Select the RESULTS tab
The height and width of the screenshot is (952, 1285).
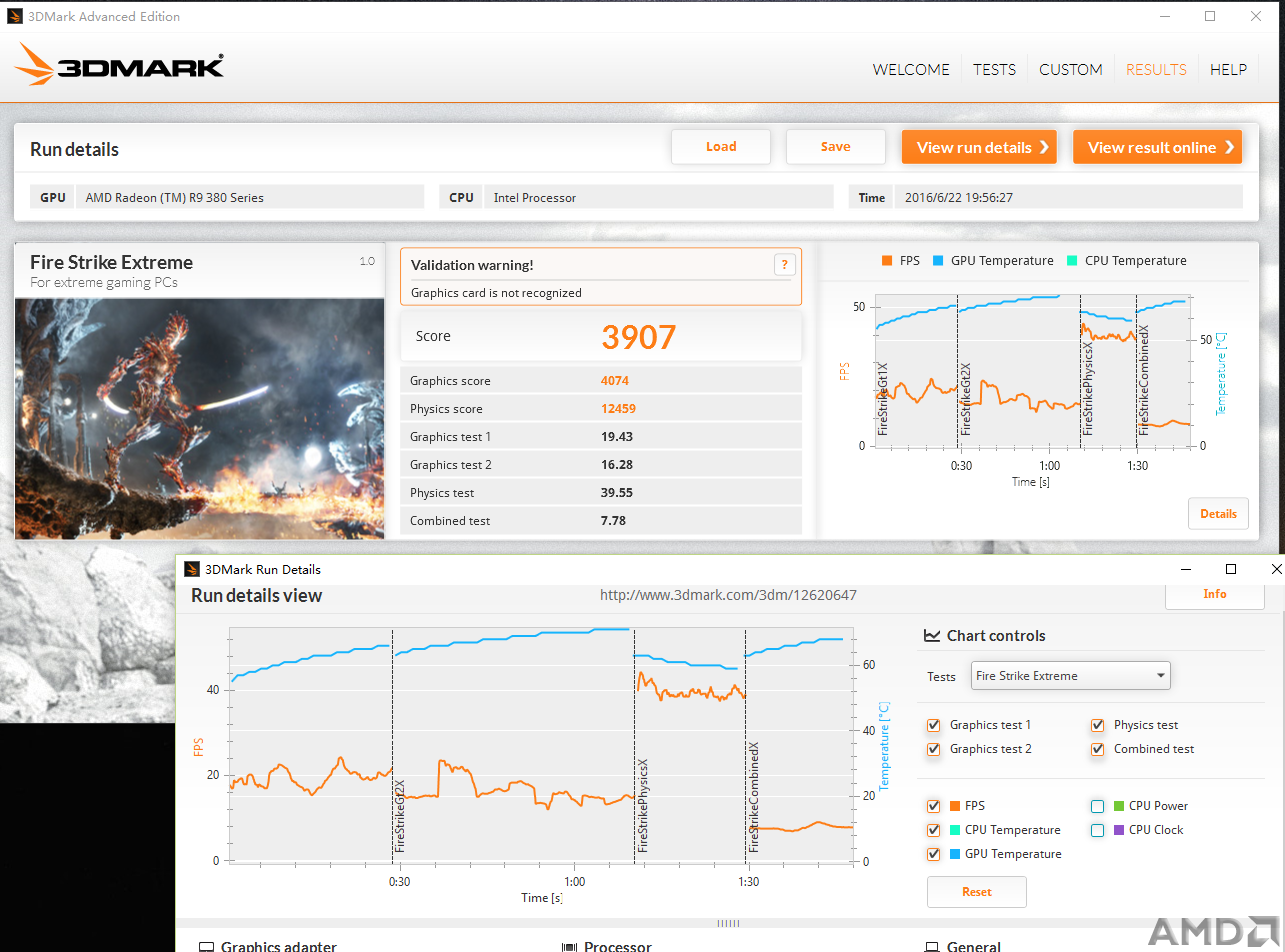tap(1156, 70)
